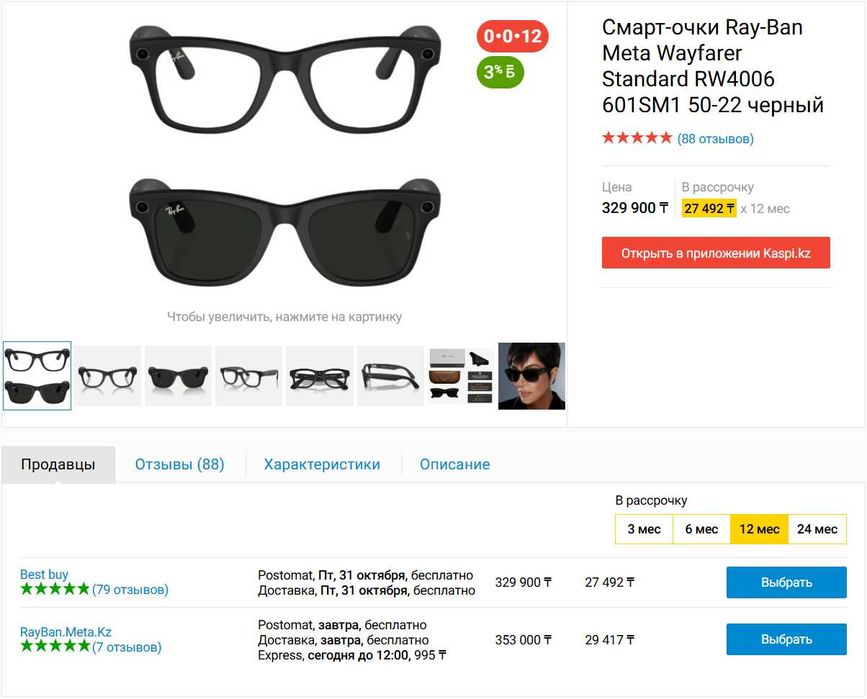Open the Описание tab

coord(455,464)
